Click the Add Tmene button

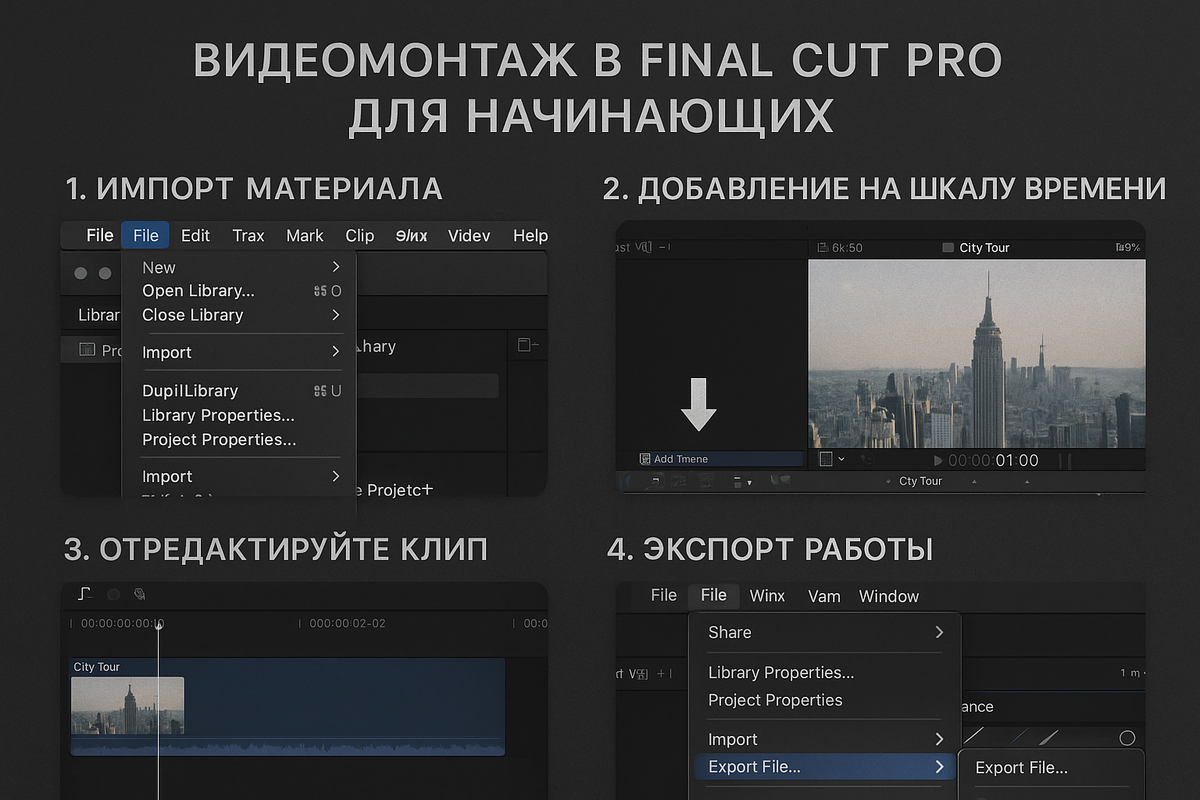coord(721,459)
